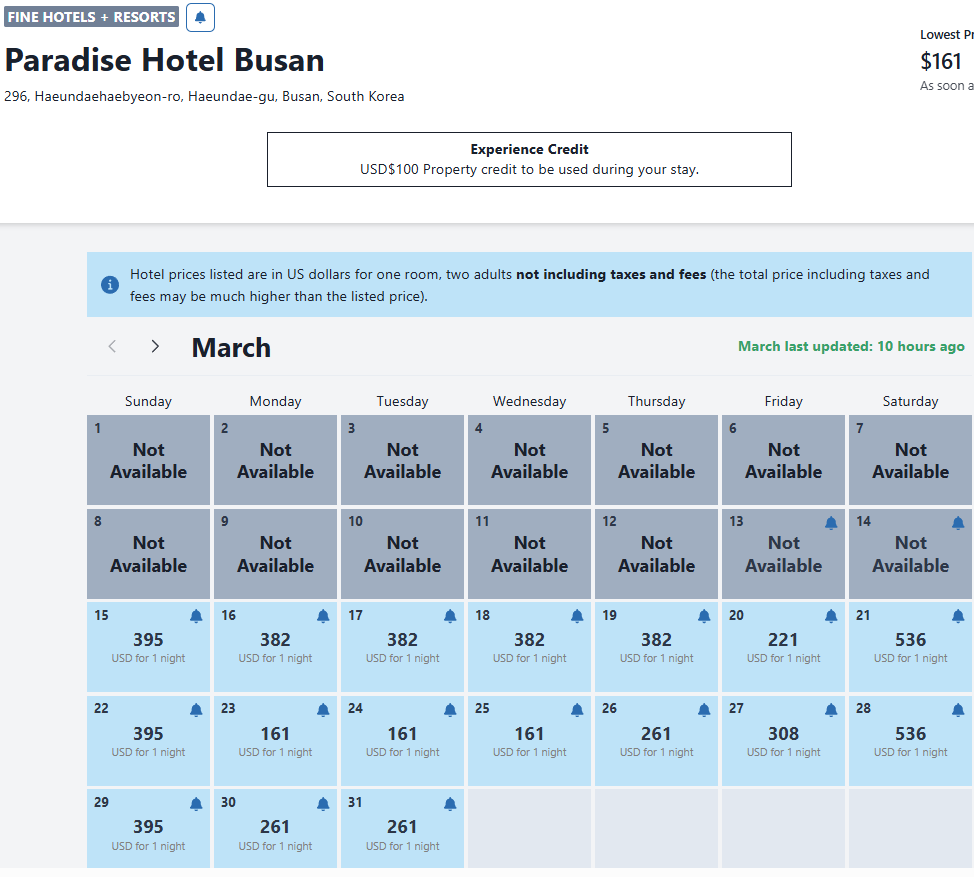Go to the next month with right chevron
The image size is (974, 877).
155,346
